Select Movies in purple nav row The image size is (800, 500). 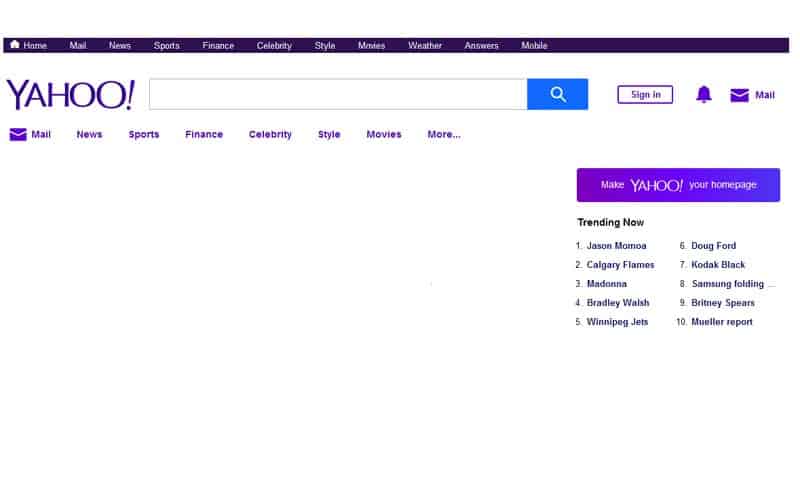384,134
